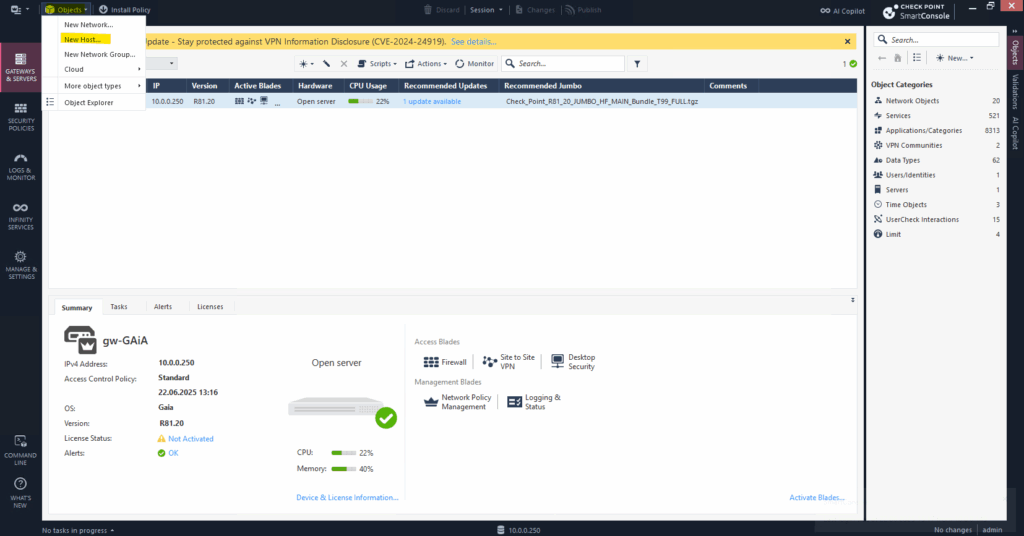Image resolution: width=1024 pixels, height=536 pixels.
Task: Expand the Scripts dropdown
Action: point(377,63)
